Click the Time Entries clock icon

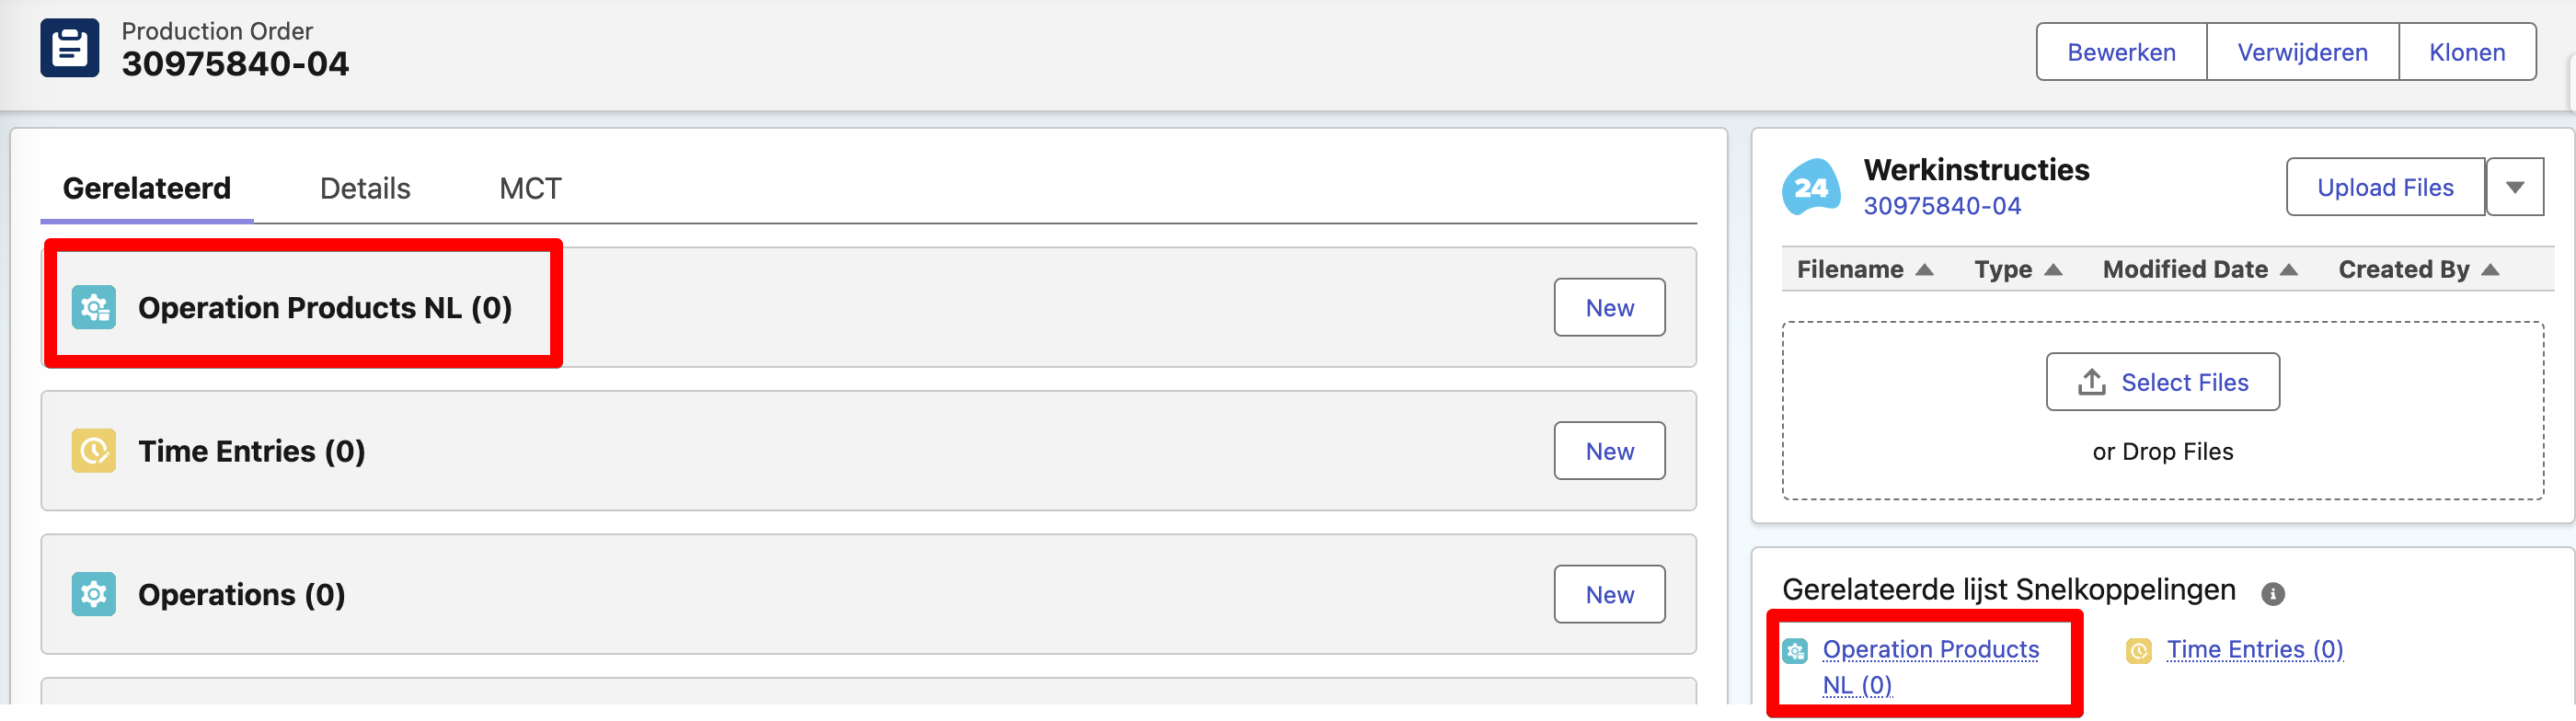pos(94,451)
